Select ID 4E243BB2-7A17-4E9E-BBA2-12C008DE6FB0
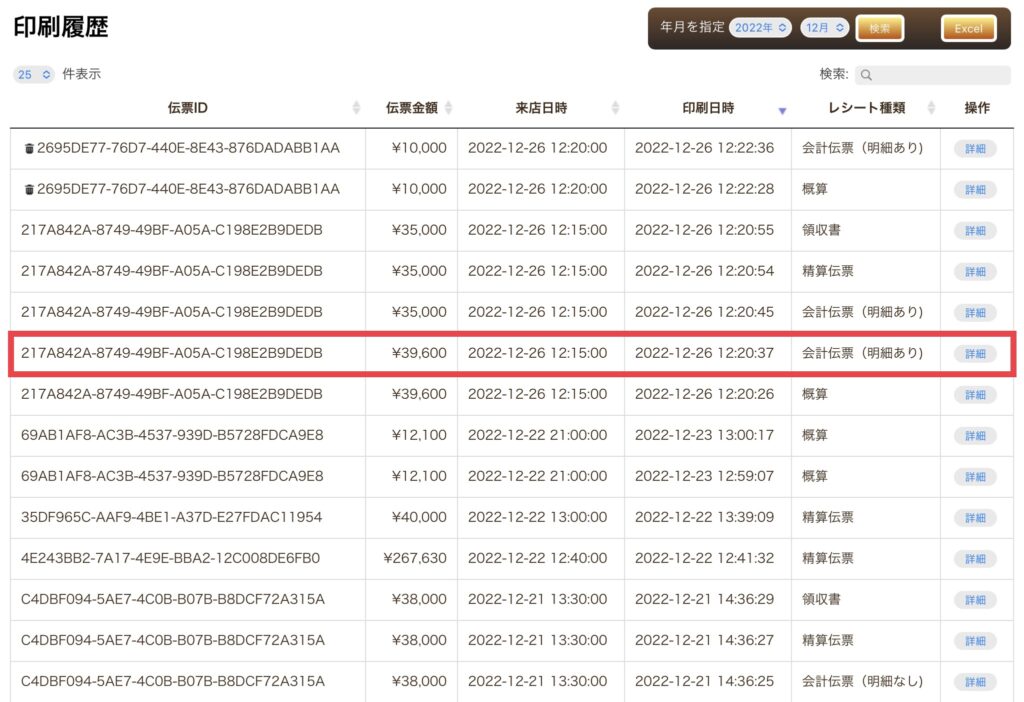The height and width of the screenshot is (702, 1024). [170, 558]
